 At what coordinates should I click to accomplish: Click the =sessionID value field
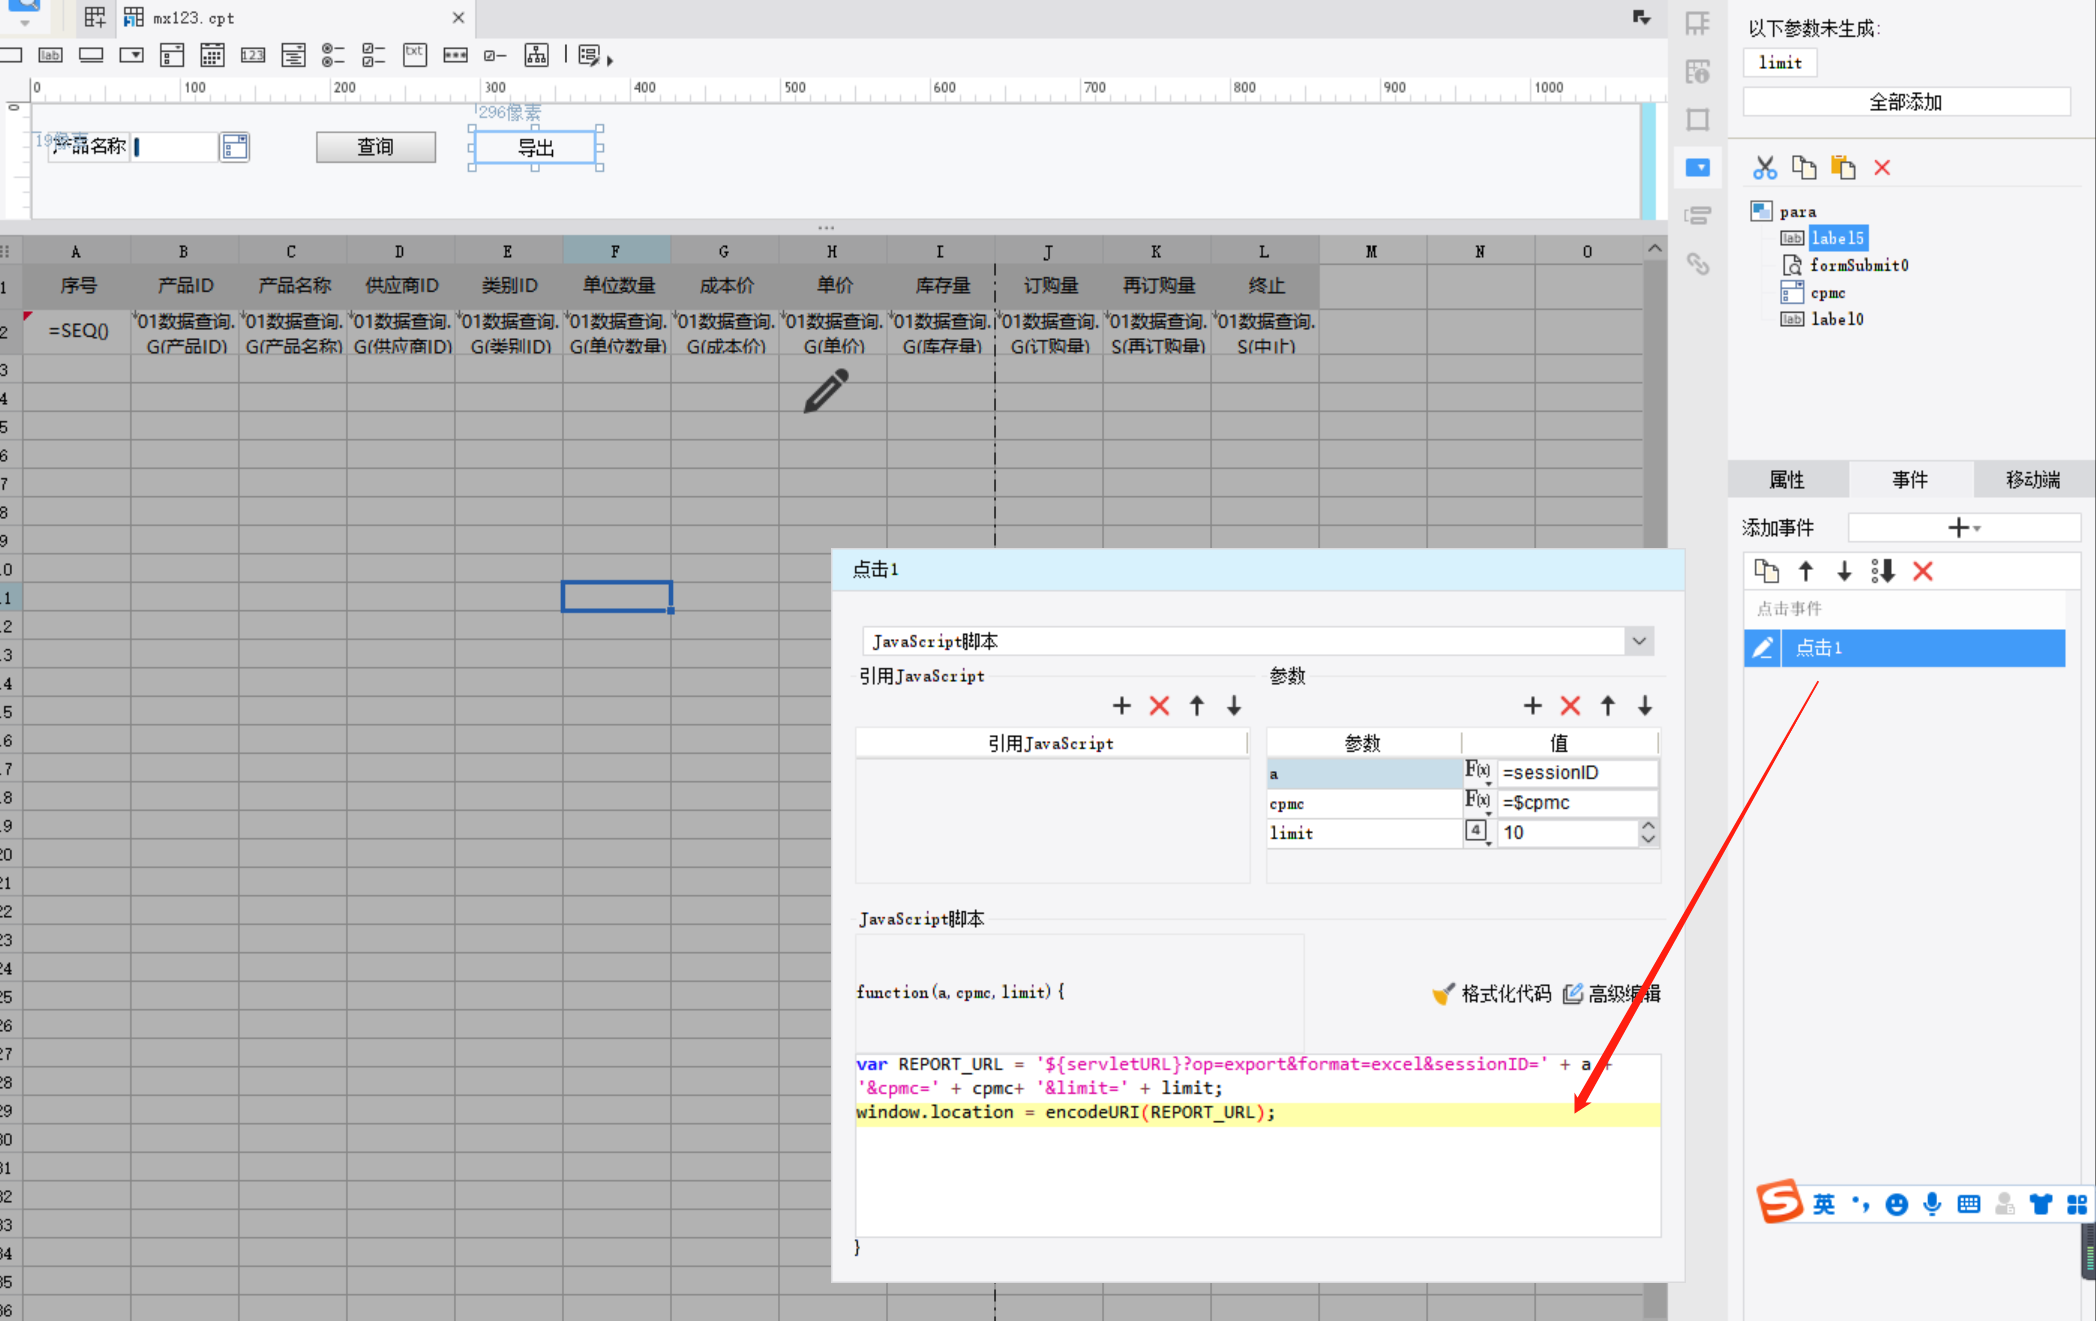pyautogui.click(x=1578, y=772)
